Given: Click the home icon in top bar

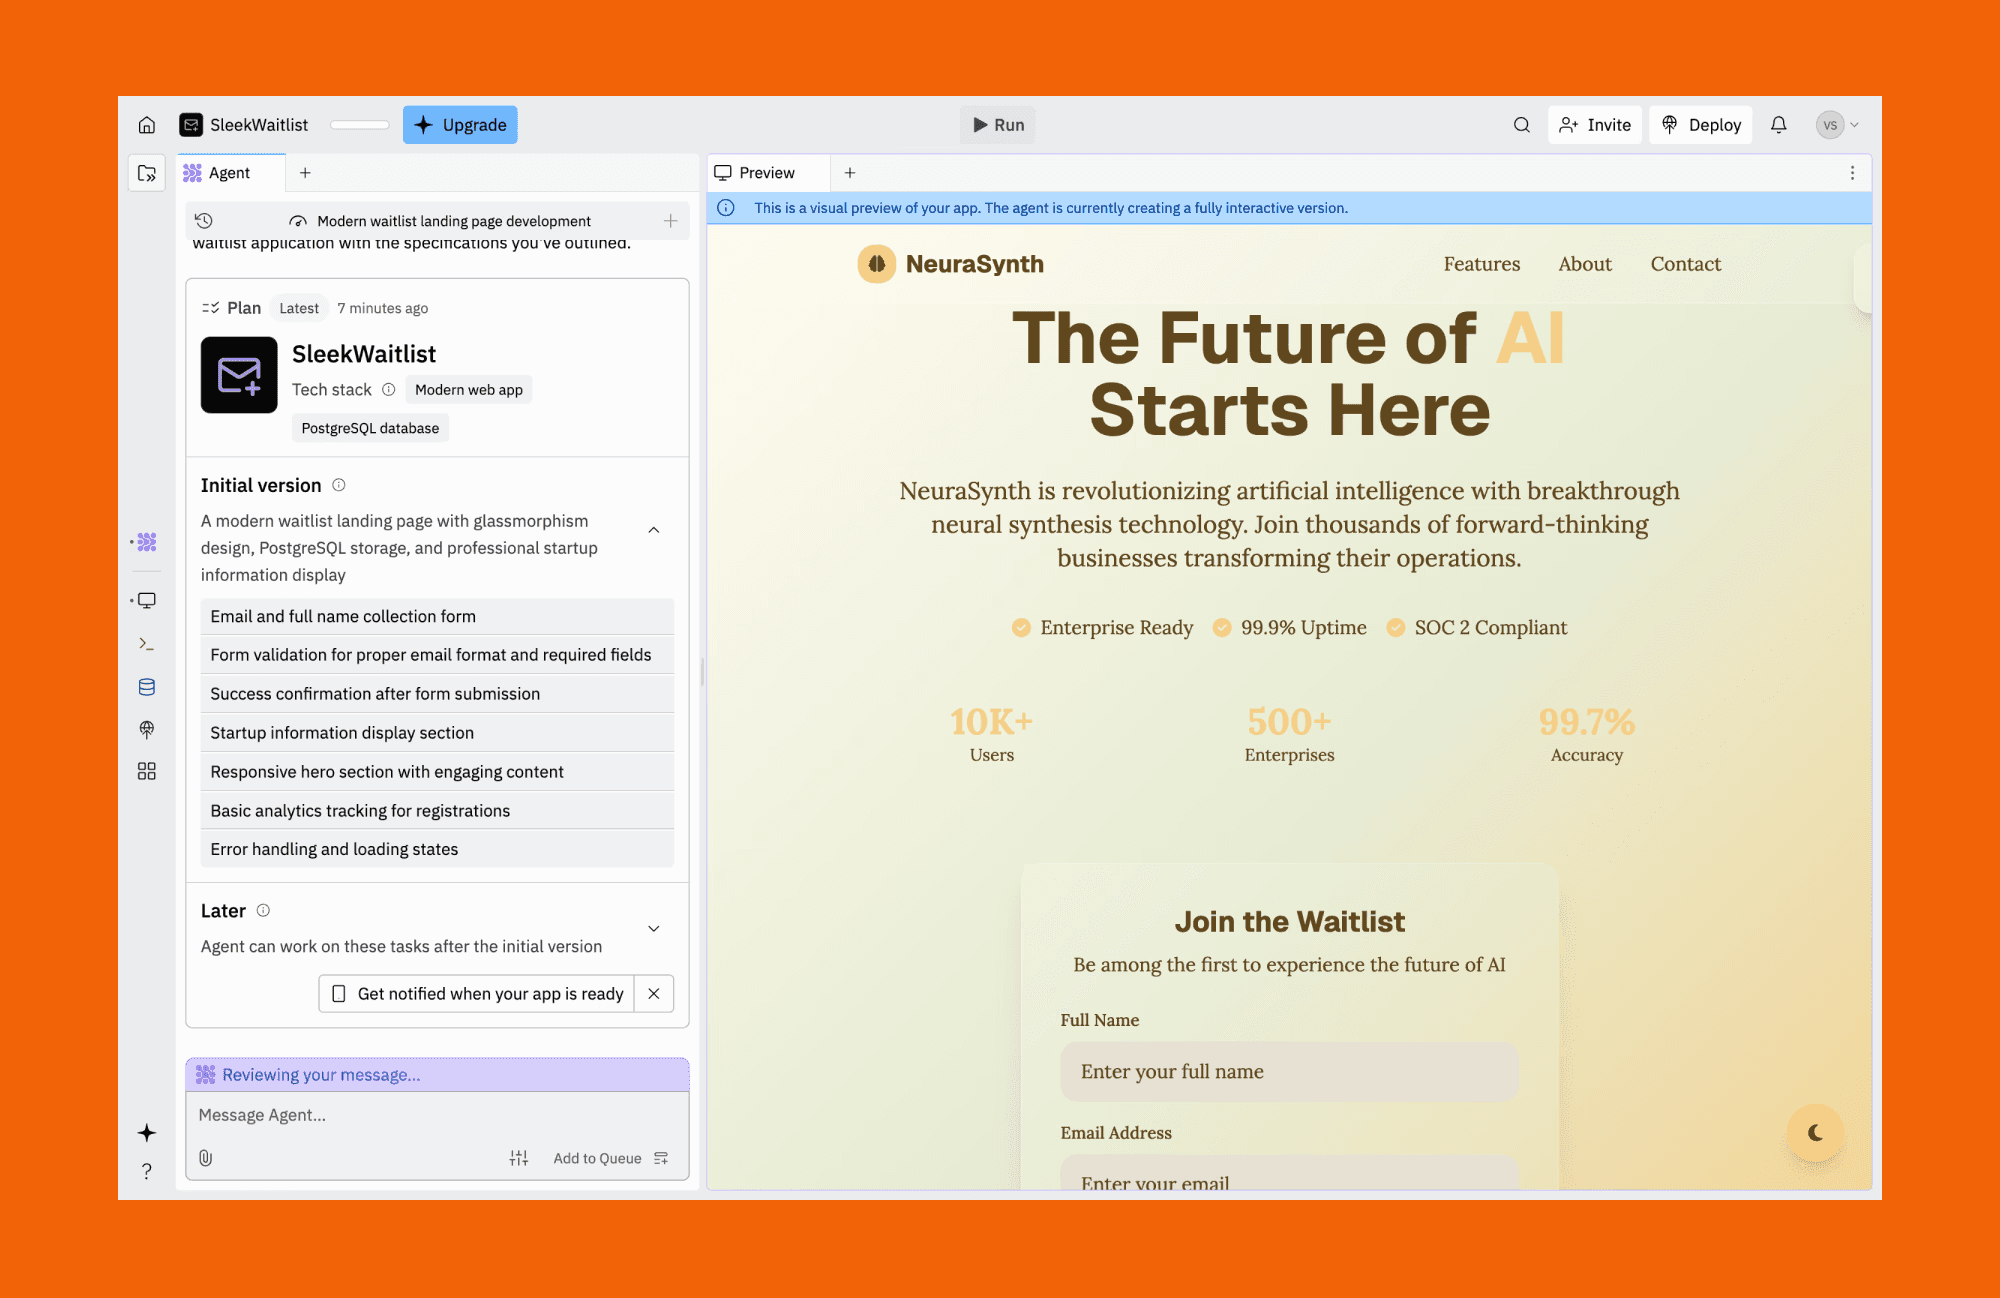Looking at the screenshot, I should tap(147, 125).
